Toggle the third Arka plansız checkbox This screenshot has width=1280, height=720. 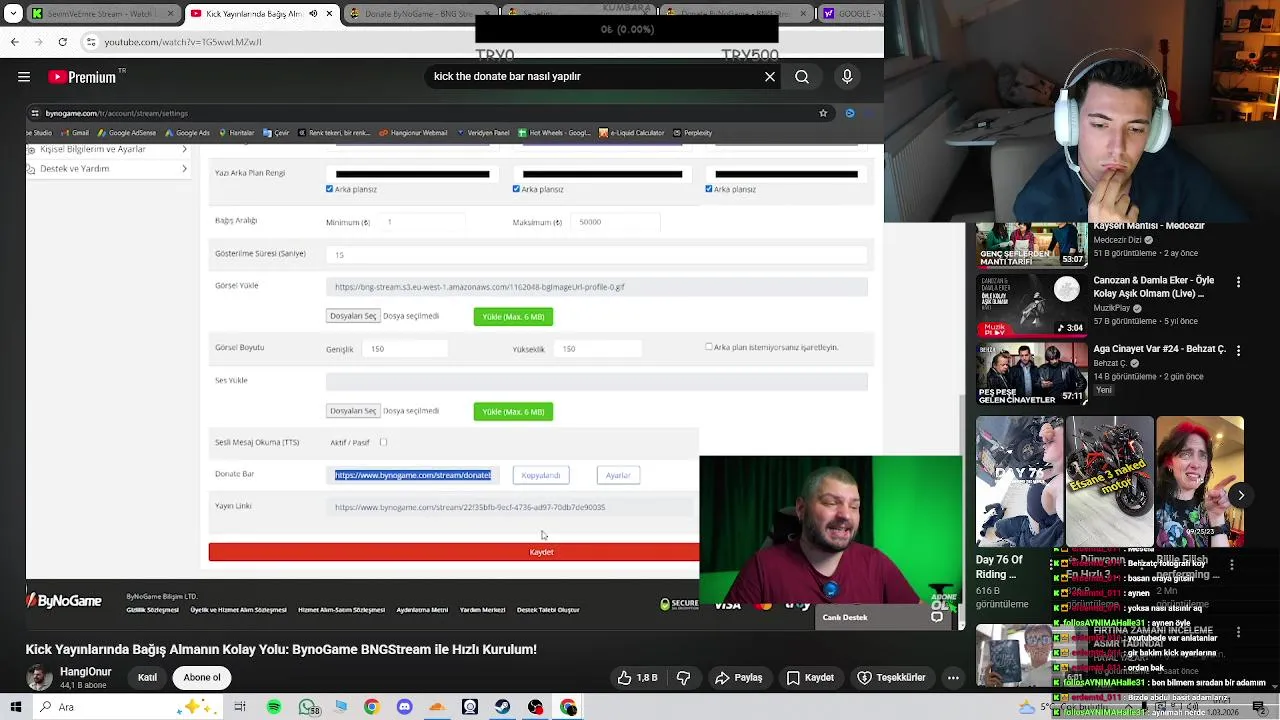point(709,189)
